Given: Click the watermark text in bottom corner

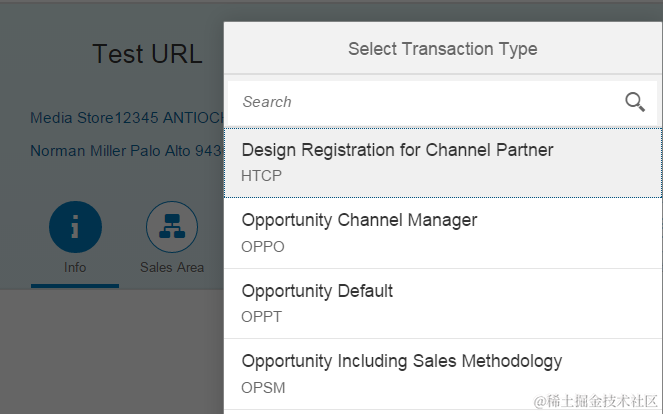Looking at the screenshot, I should pos(595,401).
